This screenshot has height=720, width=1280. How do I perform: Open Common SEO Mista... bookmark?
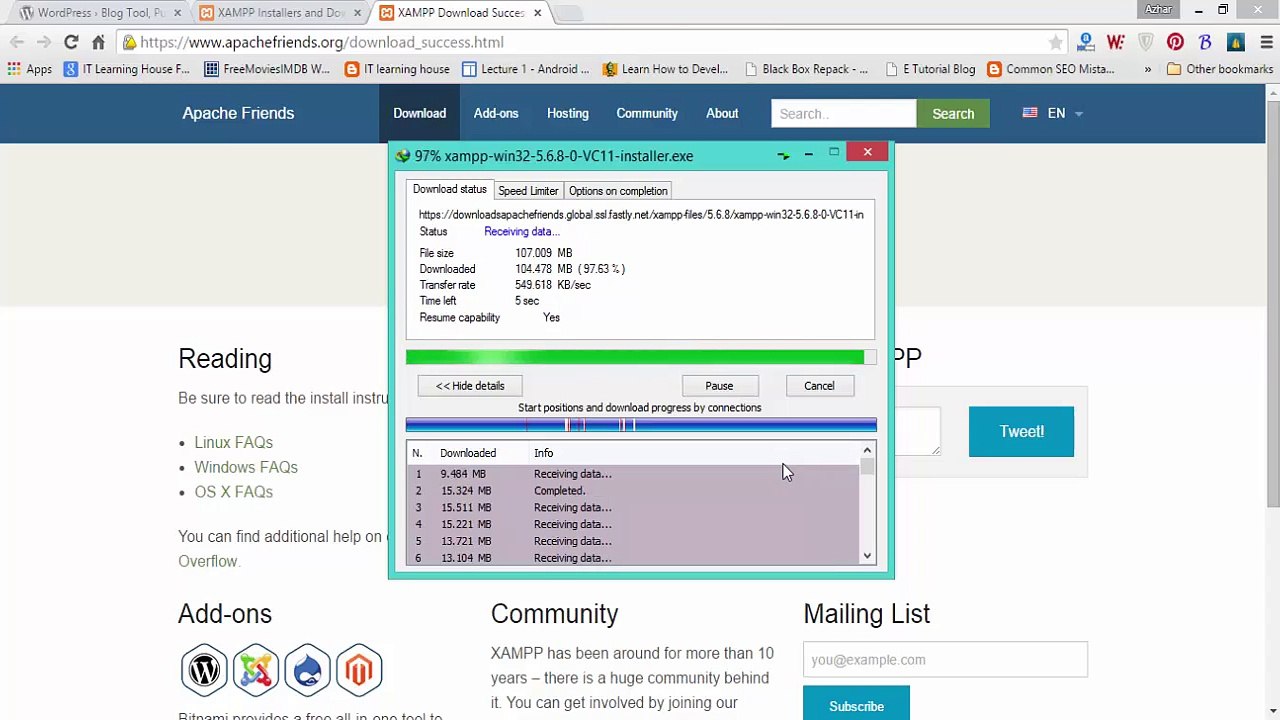1051,69
